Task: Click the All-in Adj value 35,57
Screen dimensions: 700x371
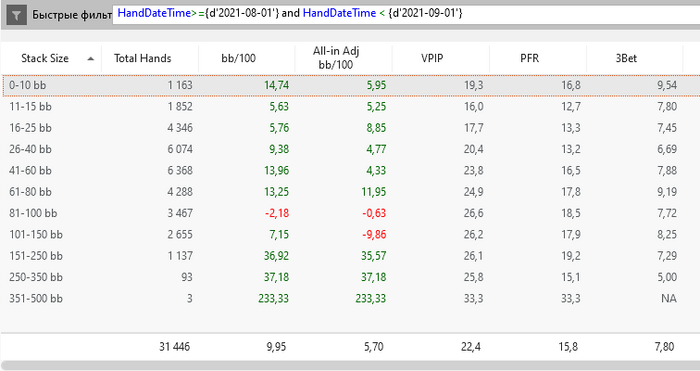Action: (x=374, y=256)
